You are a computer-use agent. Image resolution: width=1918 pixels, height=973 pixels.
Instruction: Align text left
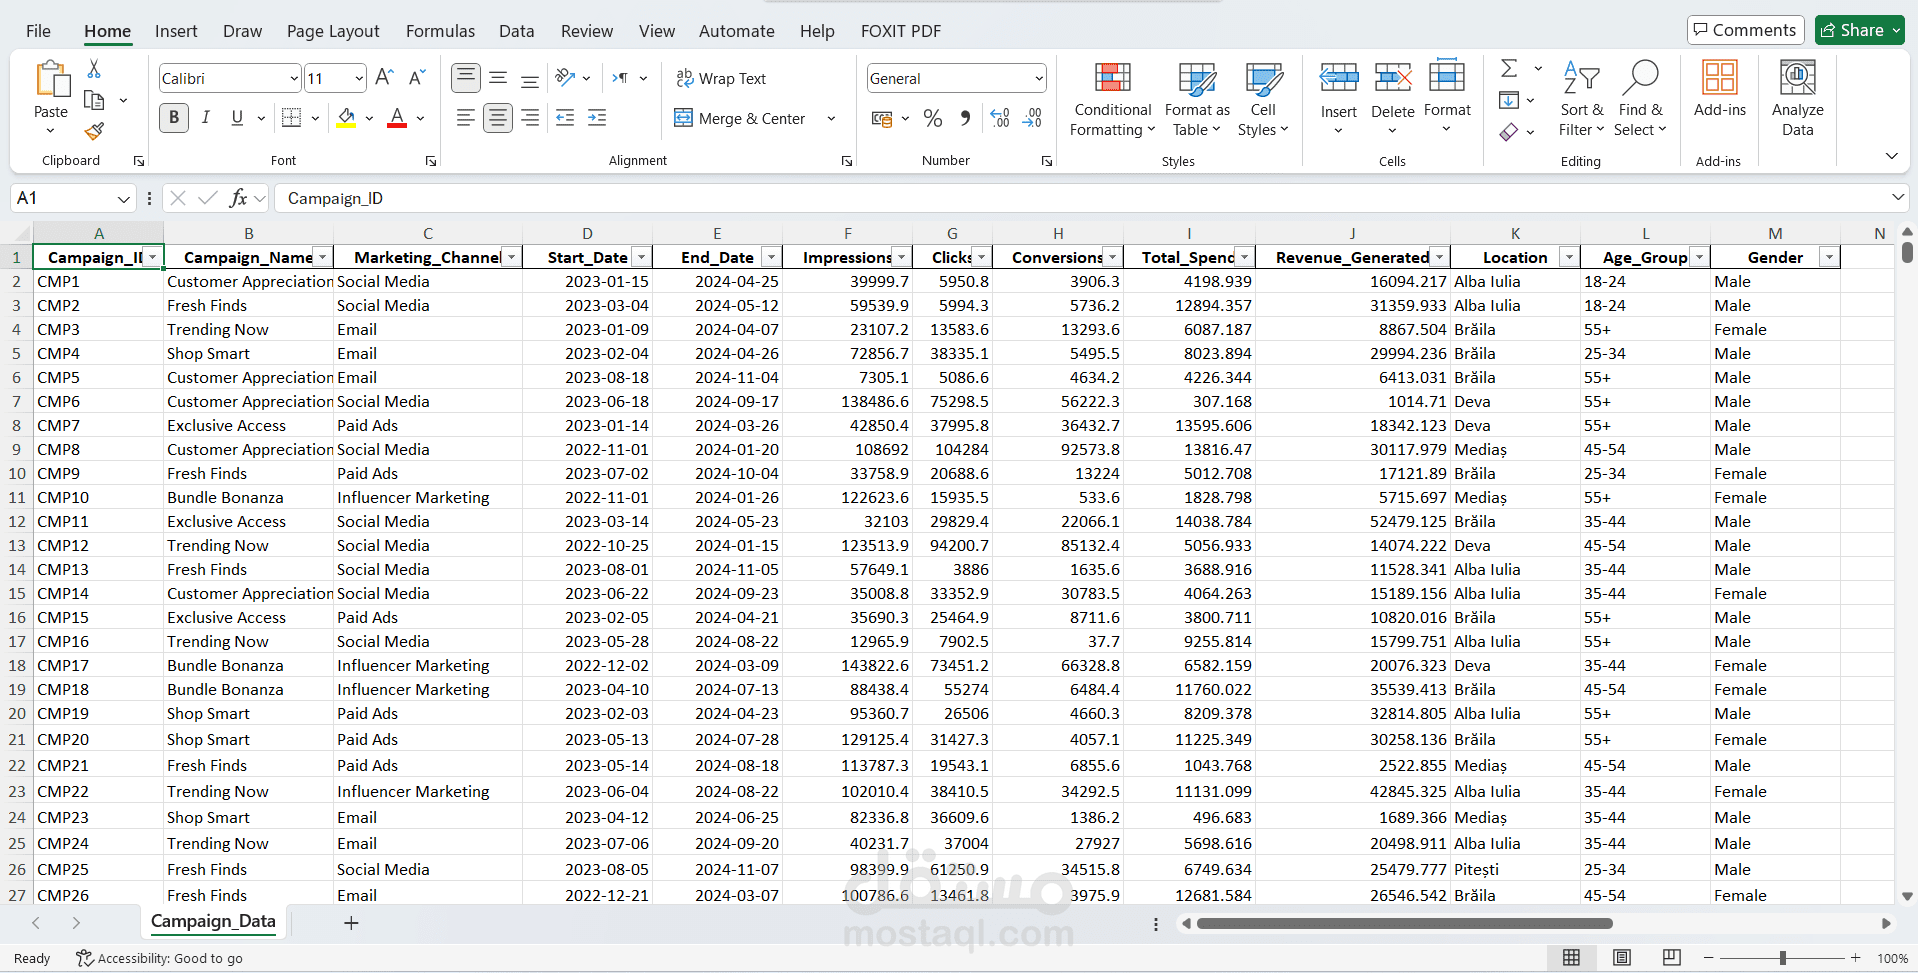466,118
